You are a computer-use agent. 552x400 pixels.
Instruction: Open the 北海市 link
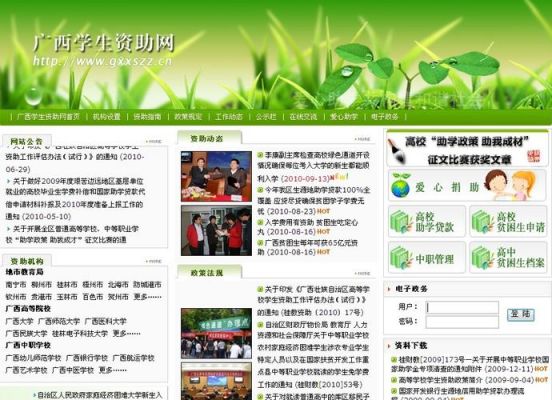click(x=118, y=285)
